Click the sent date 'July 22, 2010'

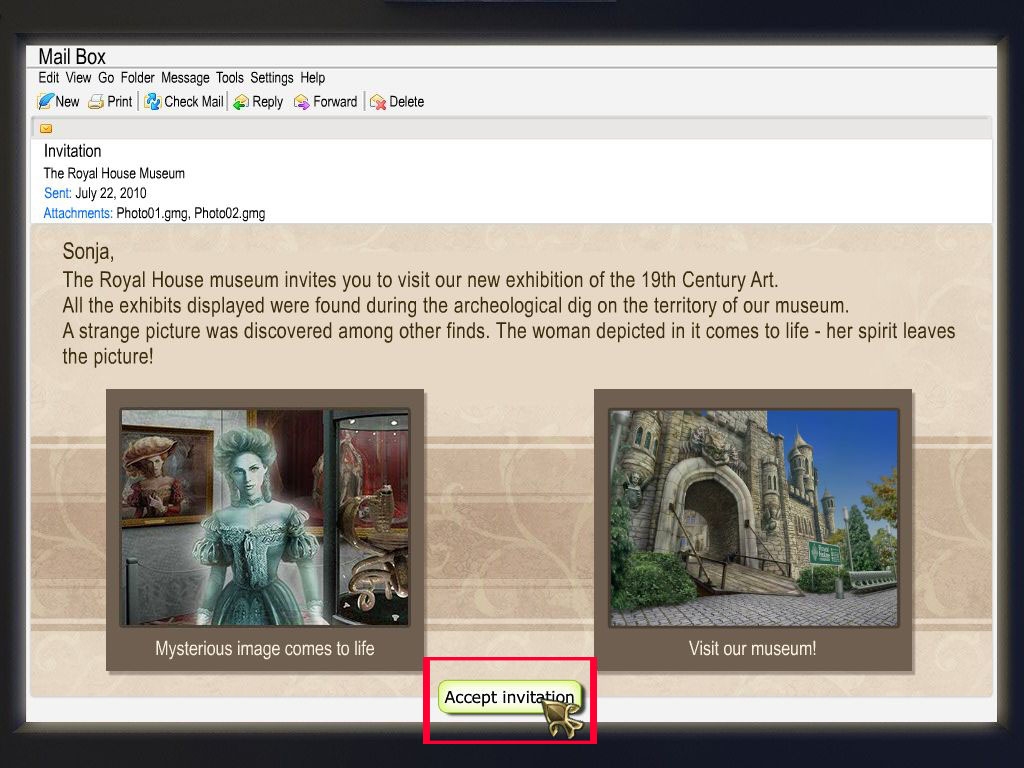point(111,193)
